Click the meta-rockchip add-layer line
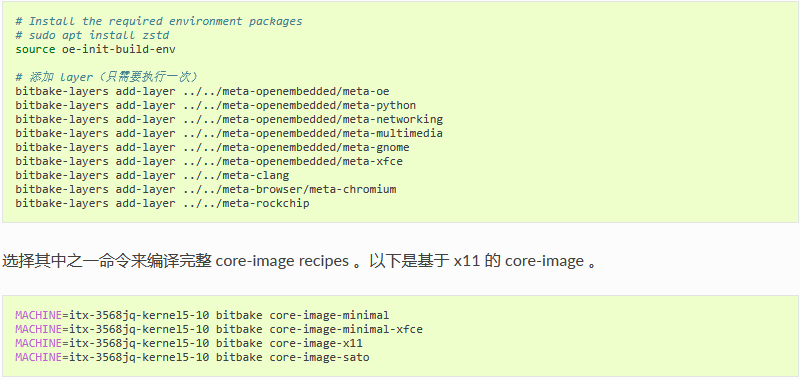The width and height of the screenshot is (800, 380). (162, 204)
